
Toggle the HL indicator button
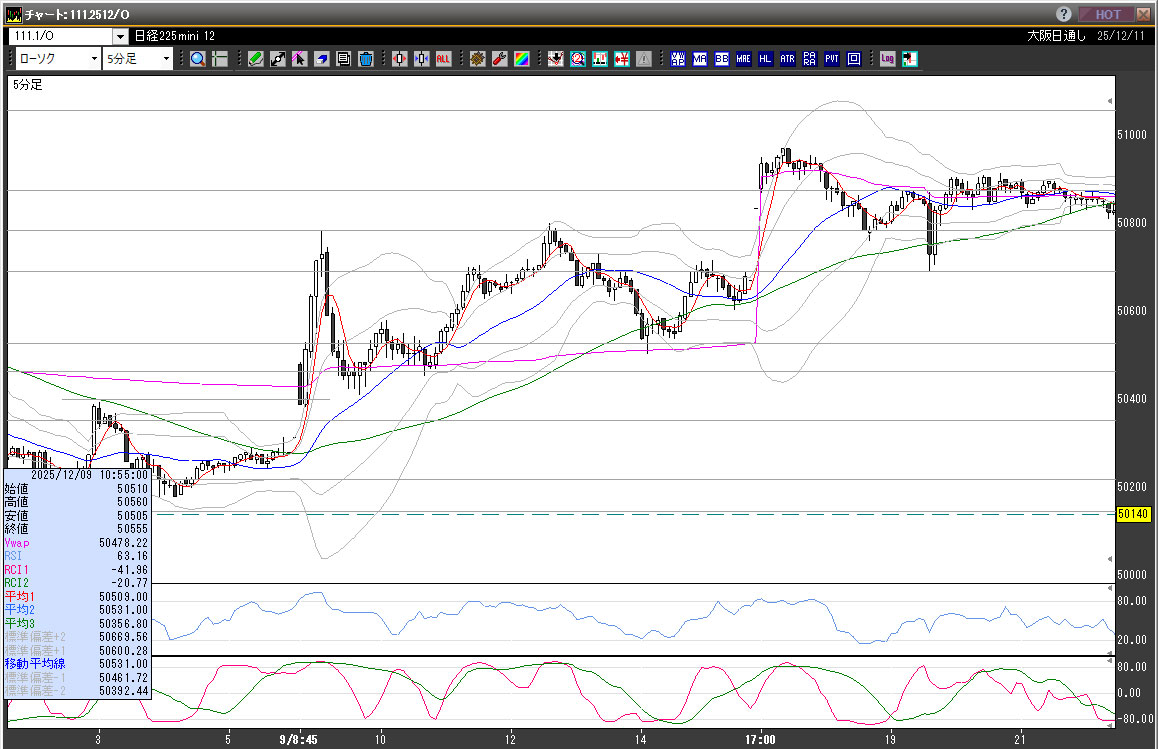pos(766,59)
